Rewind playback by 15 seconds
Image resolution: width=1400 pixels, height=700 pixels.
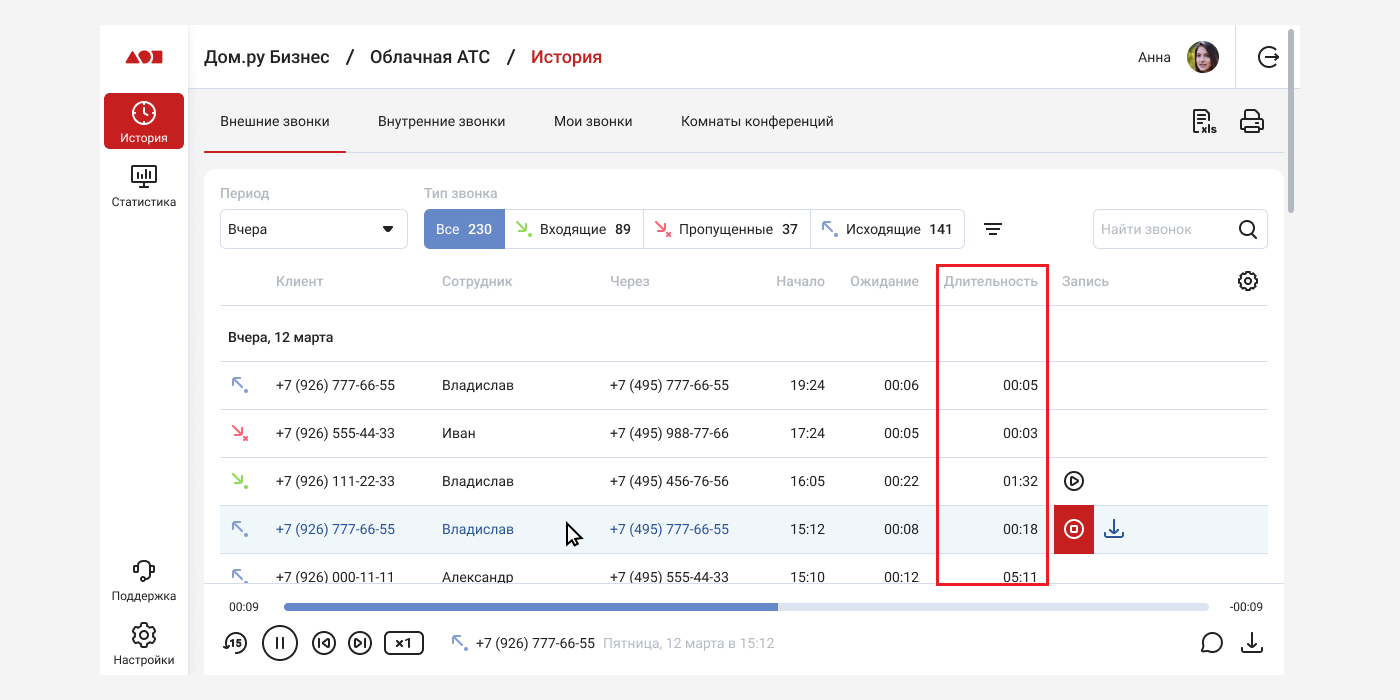pyautogui.click(x=234, y=643)
